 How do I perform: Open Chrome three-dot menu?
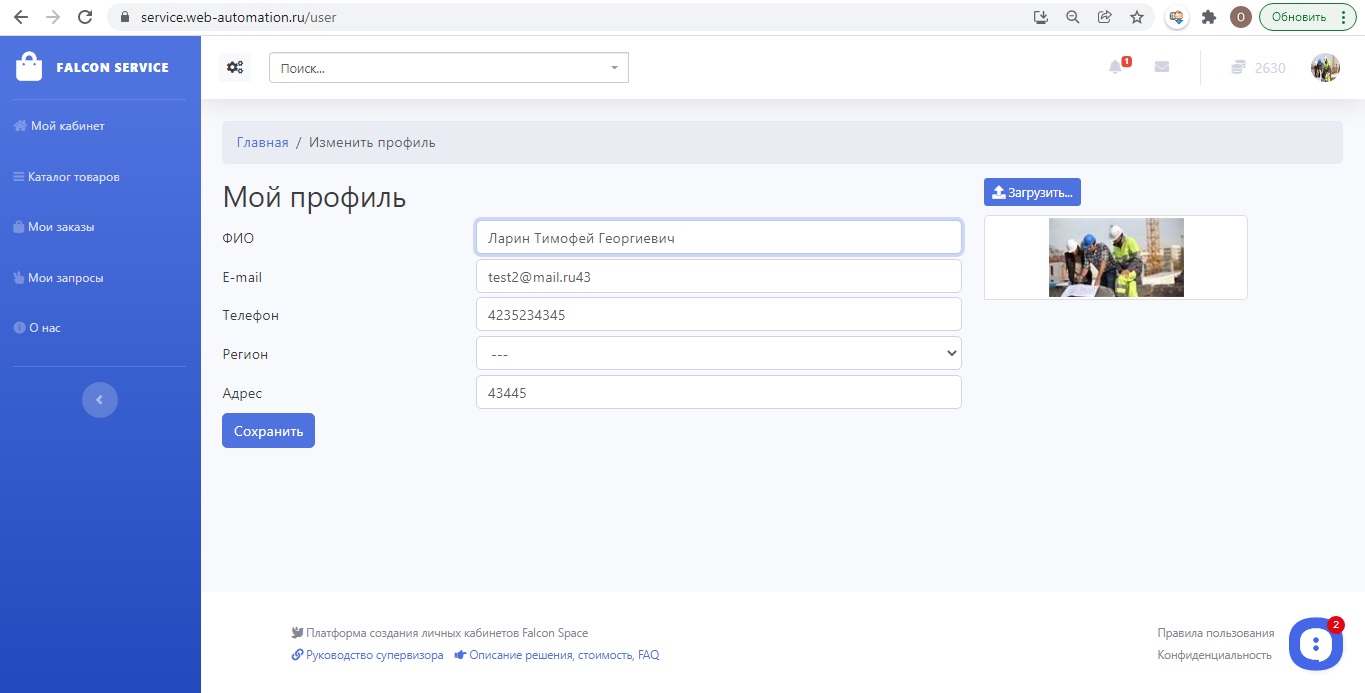point(1342,17)
